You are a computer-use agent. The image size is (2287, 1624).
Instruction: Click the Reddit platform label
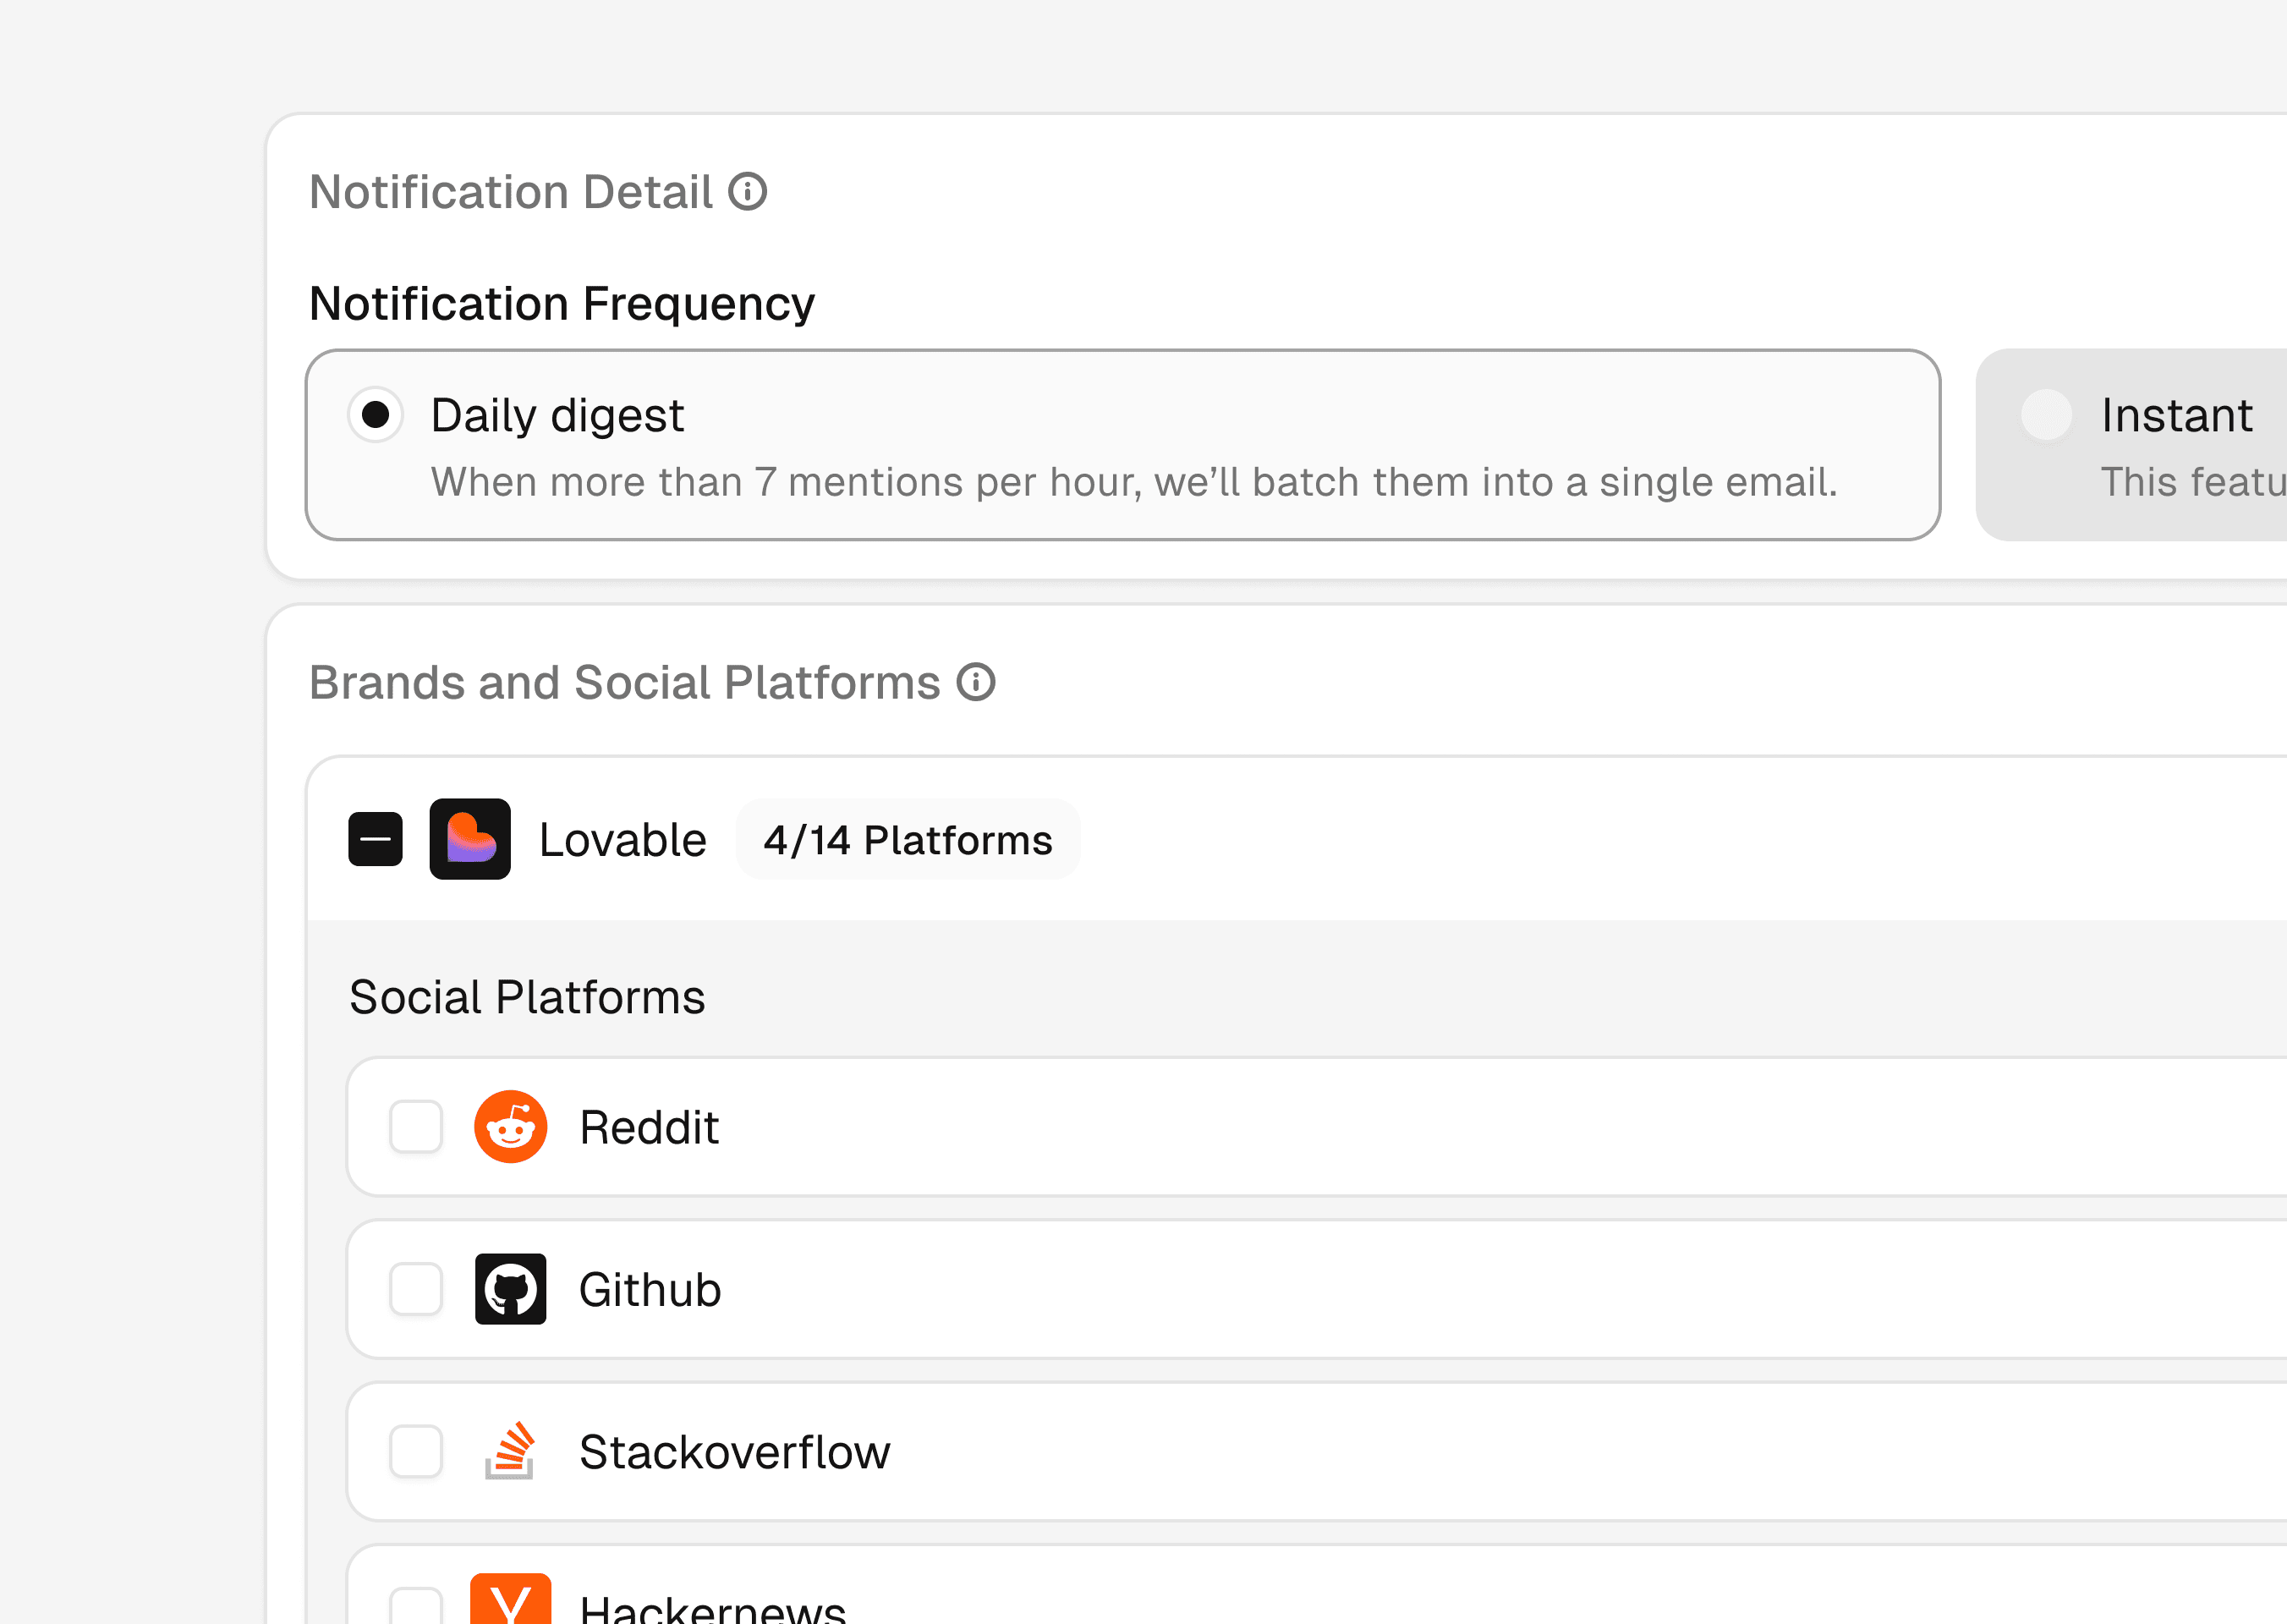[x=649, y=1128]
